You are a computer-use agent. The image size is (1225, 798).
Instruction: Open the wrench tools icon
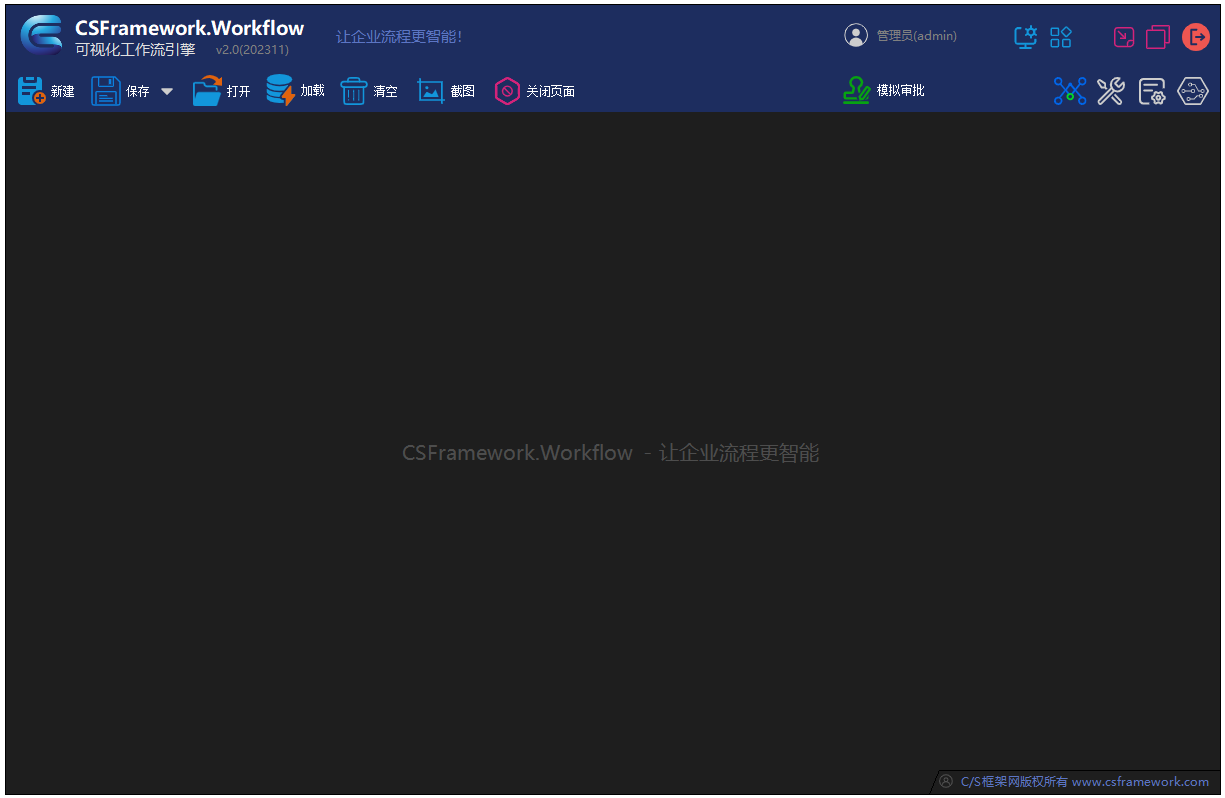click(1111, 90)
